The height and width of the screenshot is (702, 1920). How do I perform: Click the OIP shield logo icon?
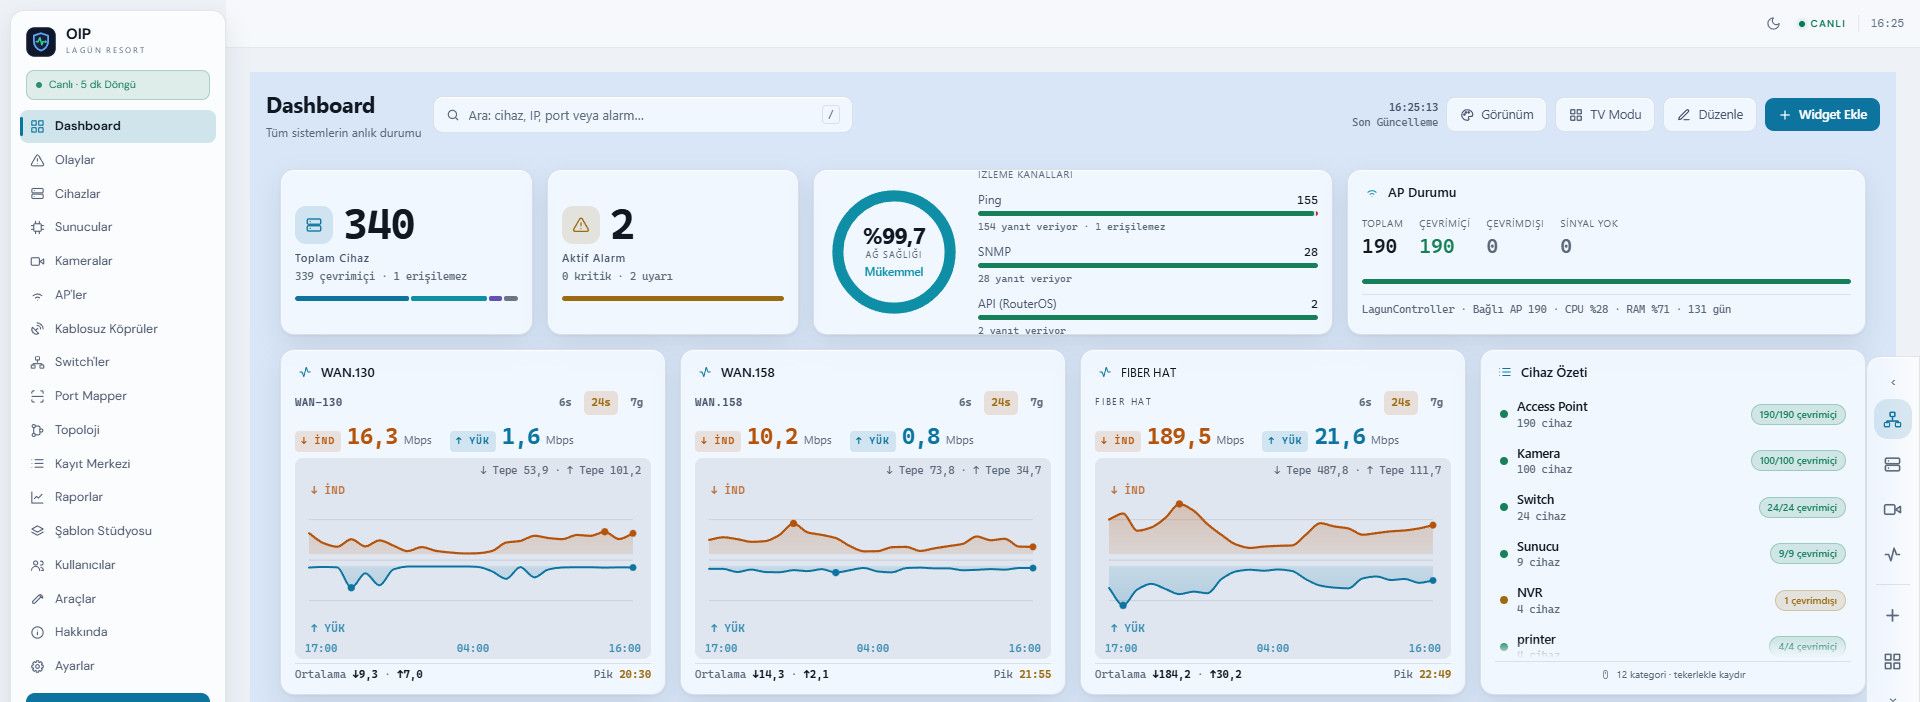point(41,41)
